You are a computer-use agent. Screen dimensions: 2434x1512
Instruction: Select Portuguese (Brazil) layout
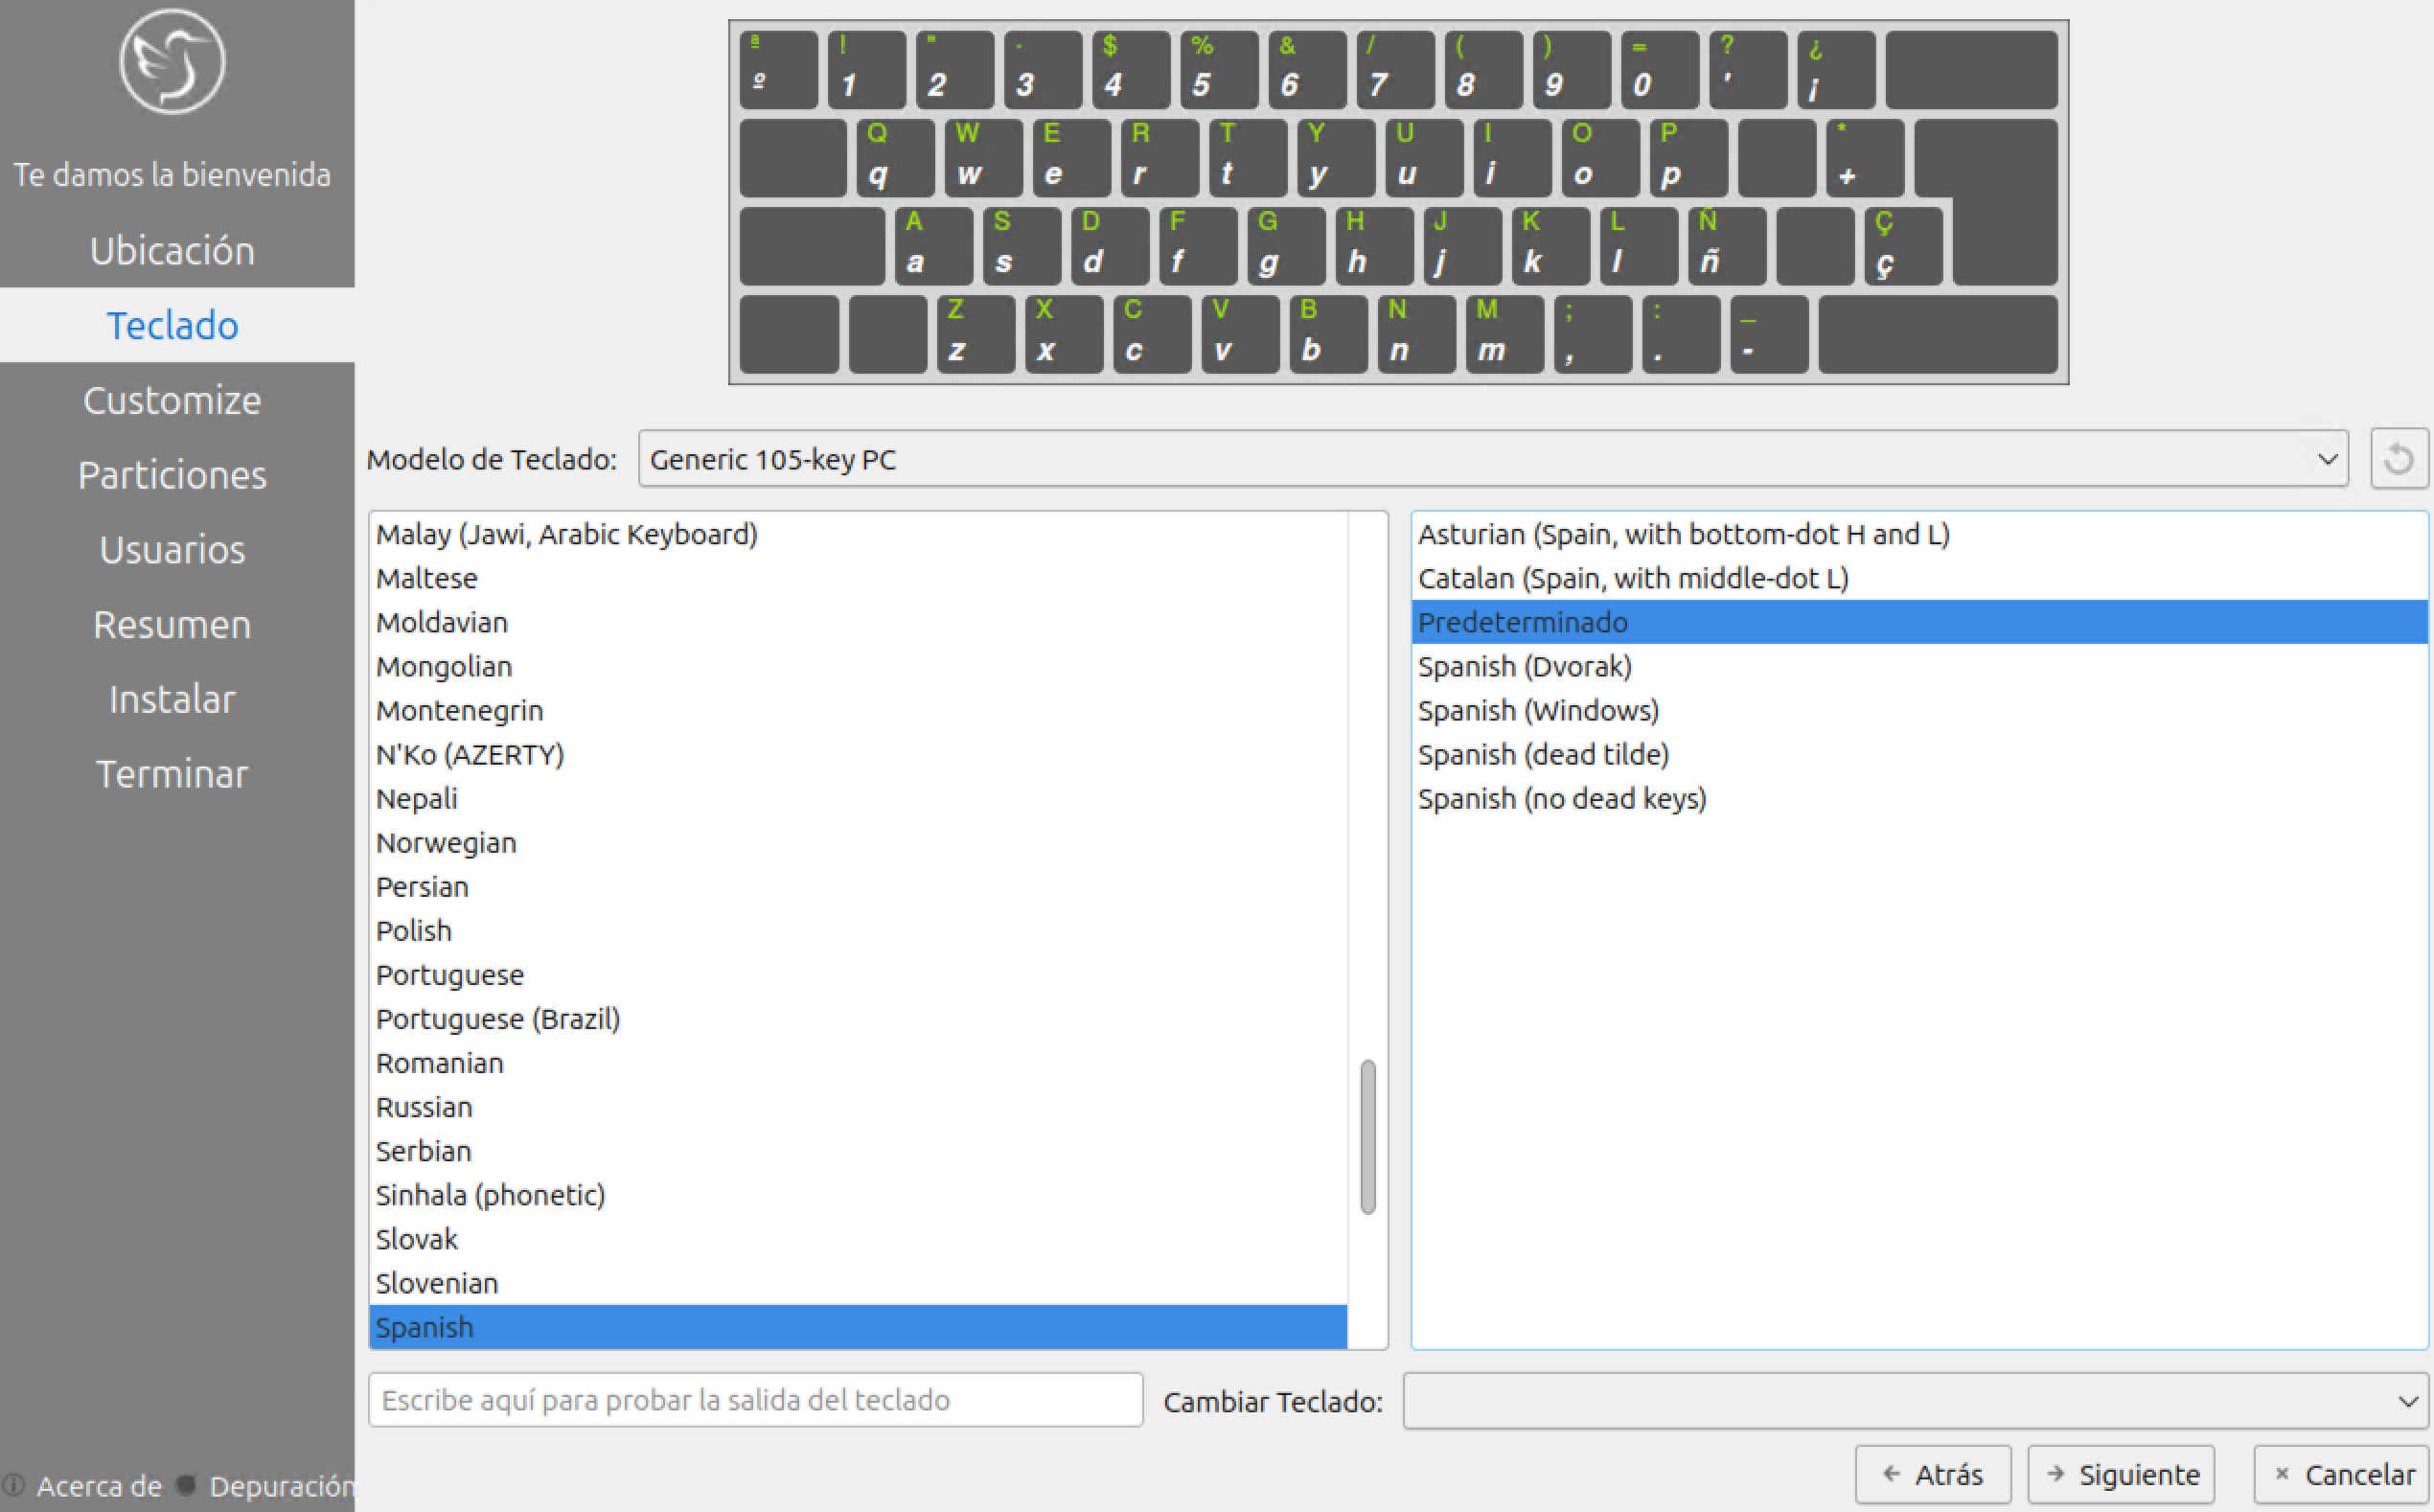pos(858,1019)
